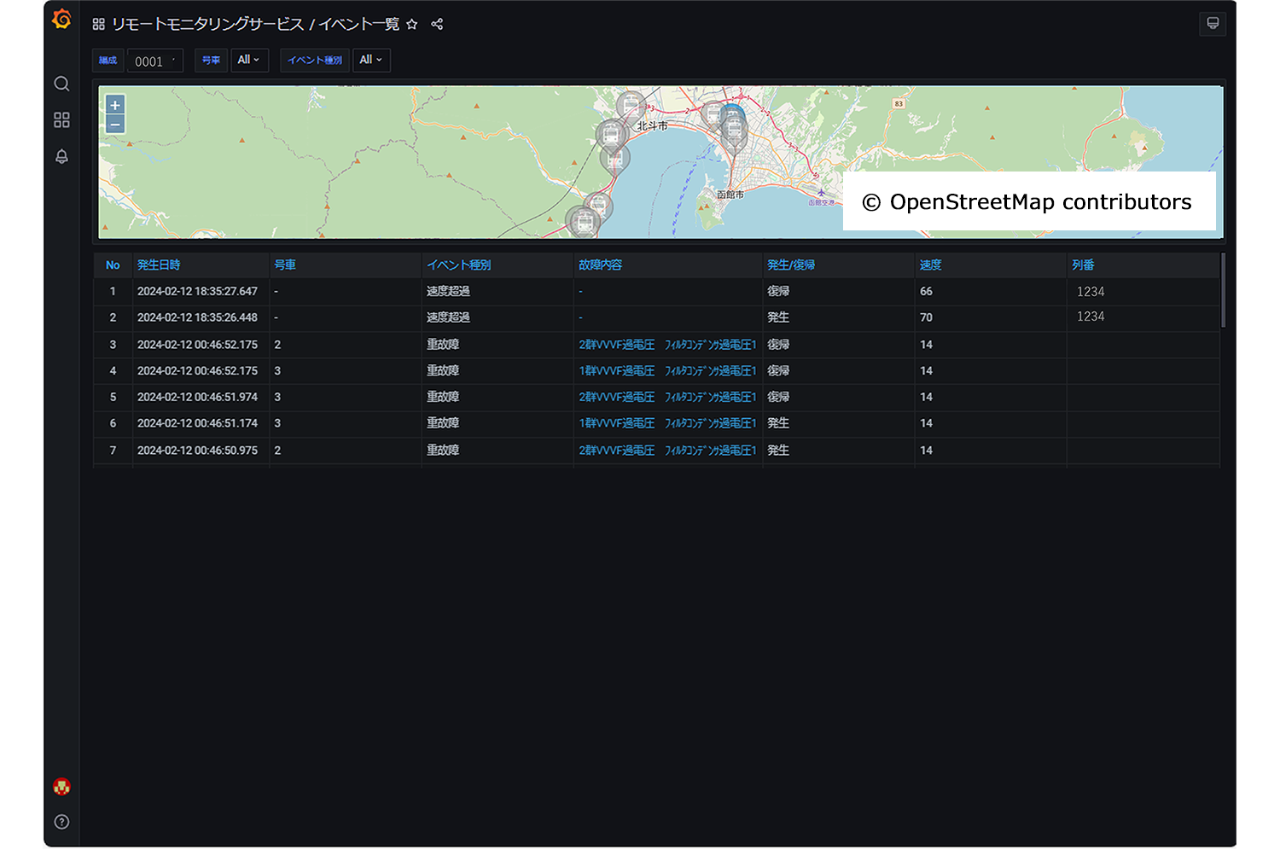Image resolution: width=1280 pixels, height=849 pixels.
Task: Select timestamp 2024-02-12 00:46:50.975 cell
Action: (197, 451)
